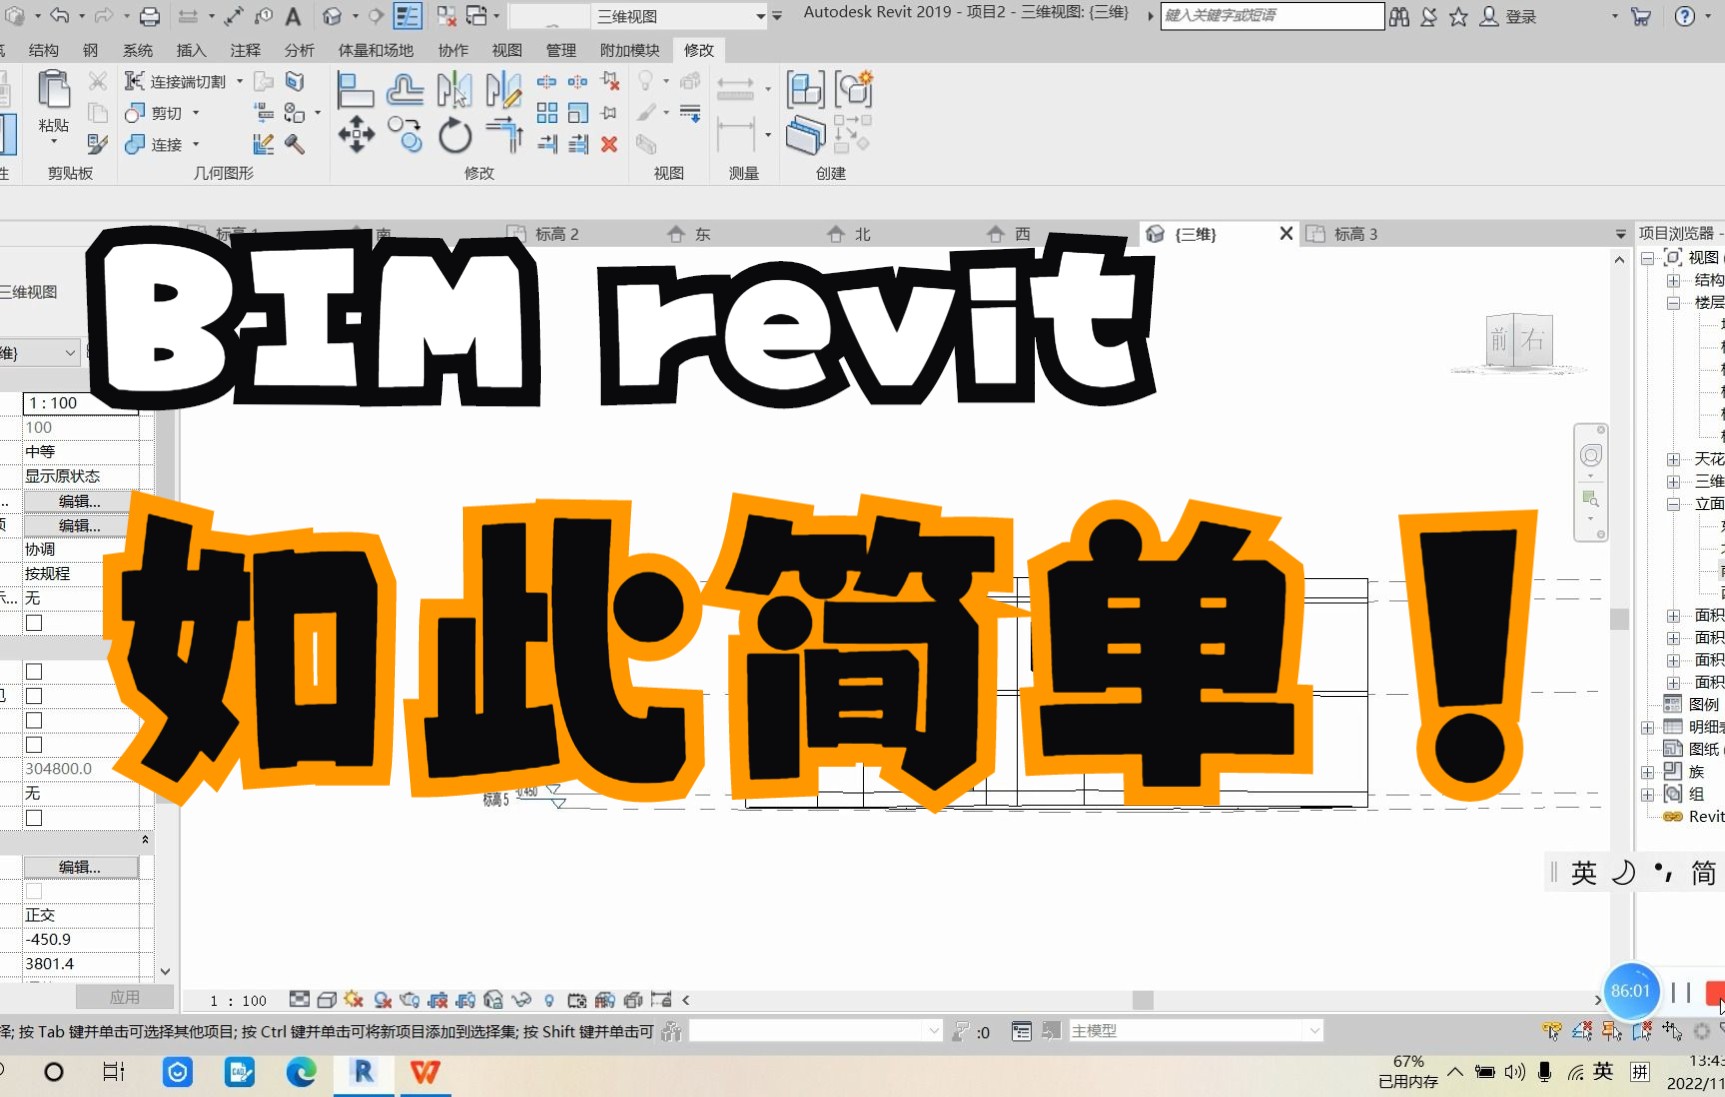Screen dimensions: 1725x1097
Task: Select the Mirror Draw Axis tool
Action: (503, 90)
